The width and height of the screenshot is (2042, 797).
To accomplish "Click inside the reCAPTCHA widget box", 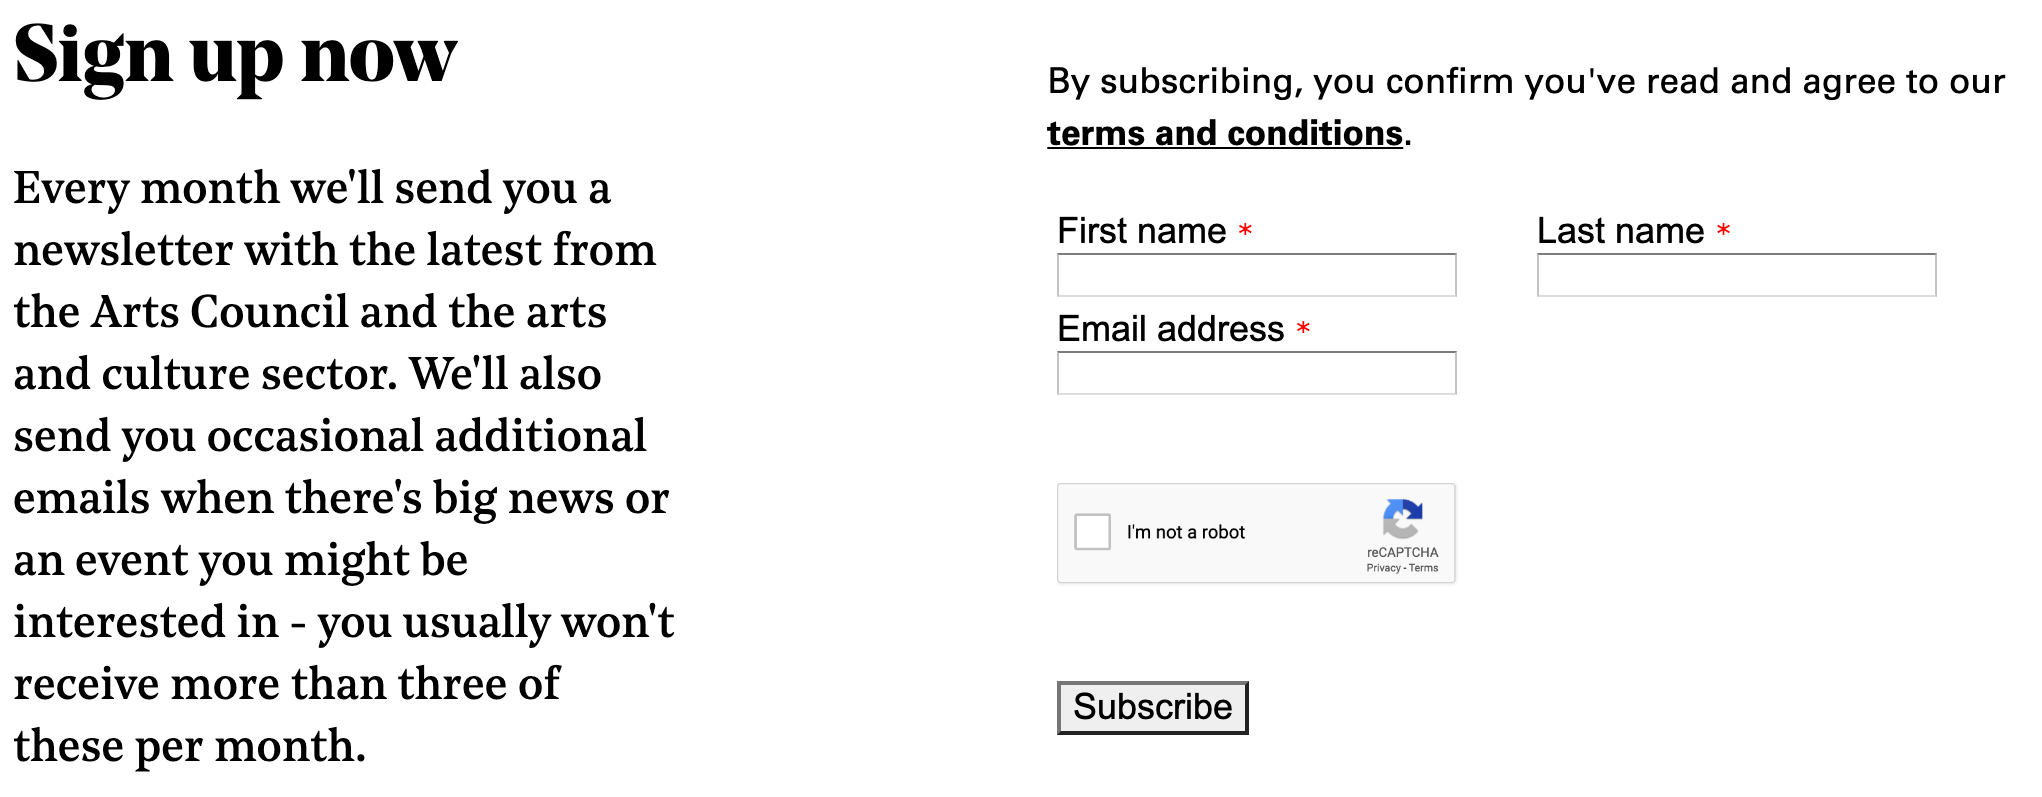I will tap(1256, 533).
